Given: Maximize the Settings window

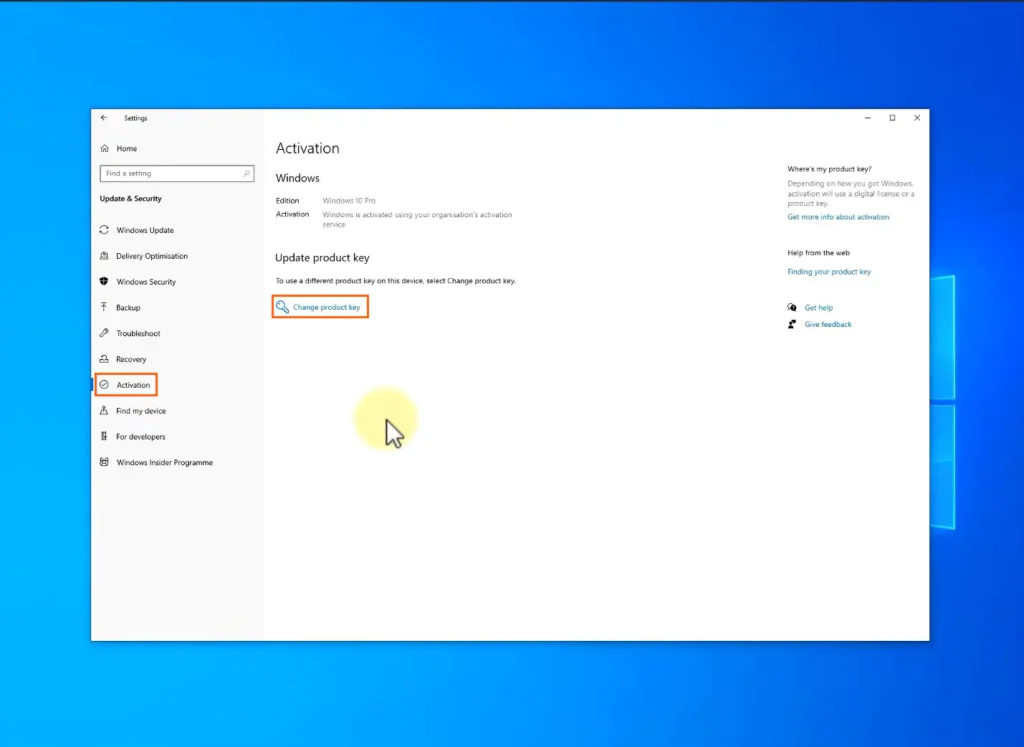Looking at the screenshot, I should (893, 118).
